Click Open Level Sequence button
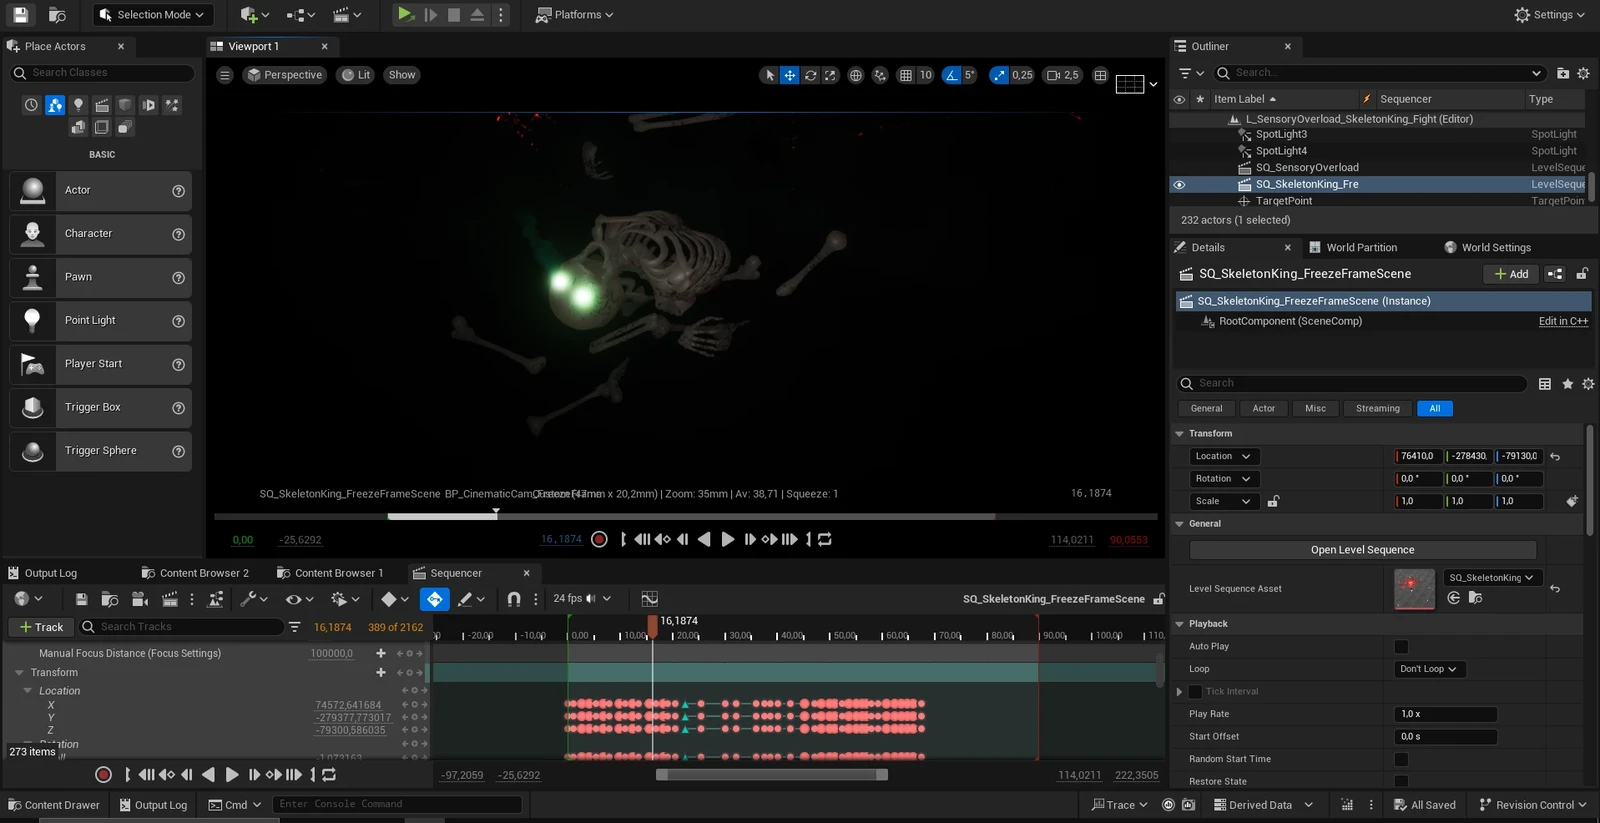Image resolution: width=1600 pixels, height=823 pixels. (x=1362, y=550)
